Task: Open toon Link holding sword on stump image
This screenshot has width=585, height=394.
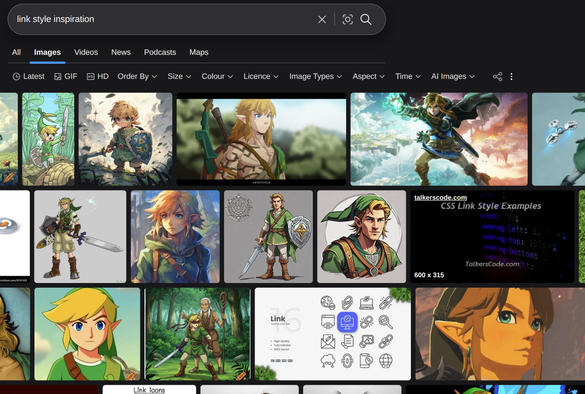Action: point(48,139)
